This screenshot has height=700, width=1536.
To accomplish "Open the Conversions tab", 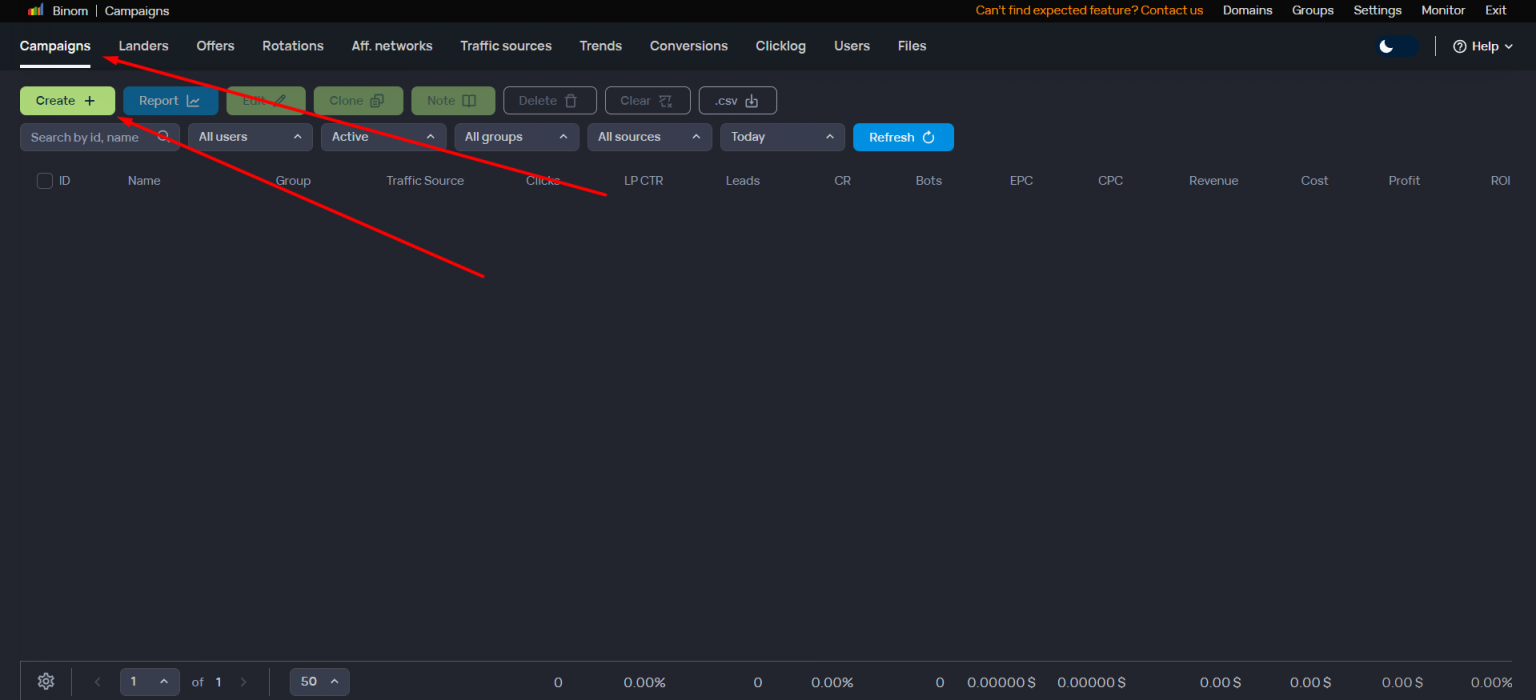I will [x=688, y=46].
